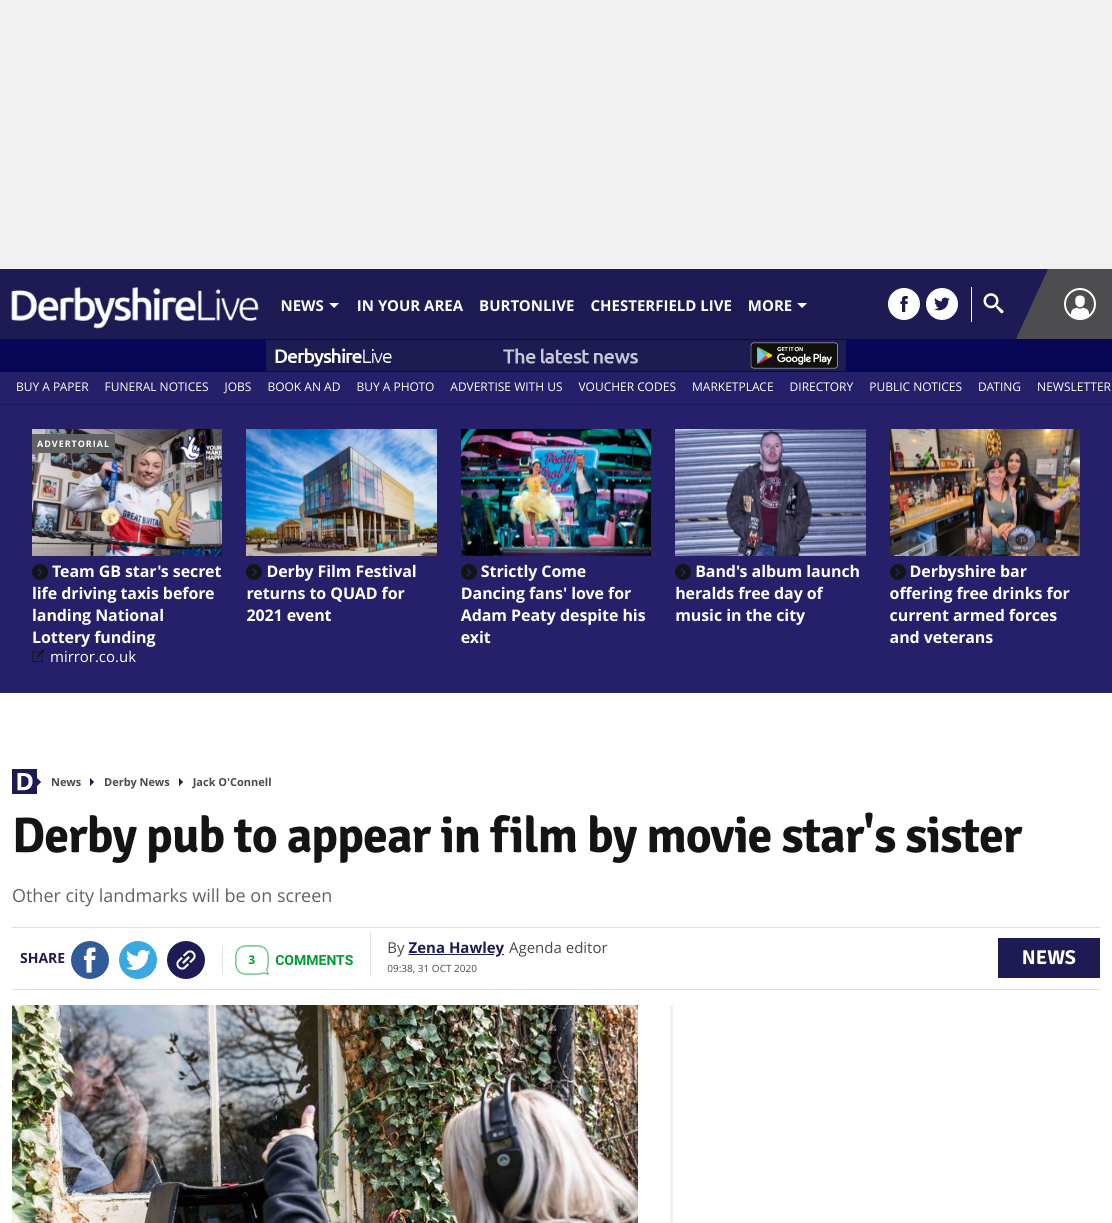Expand the NEWS dropdown menu

click(310, 306)
